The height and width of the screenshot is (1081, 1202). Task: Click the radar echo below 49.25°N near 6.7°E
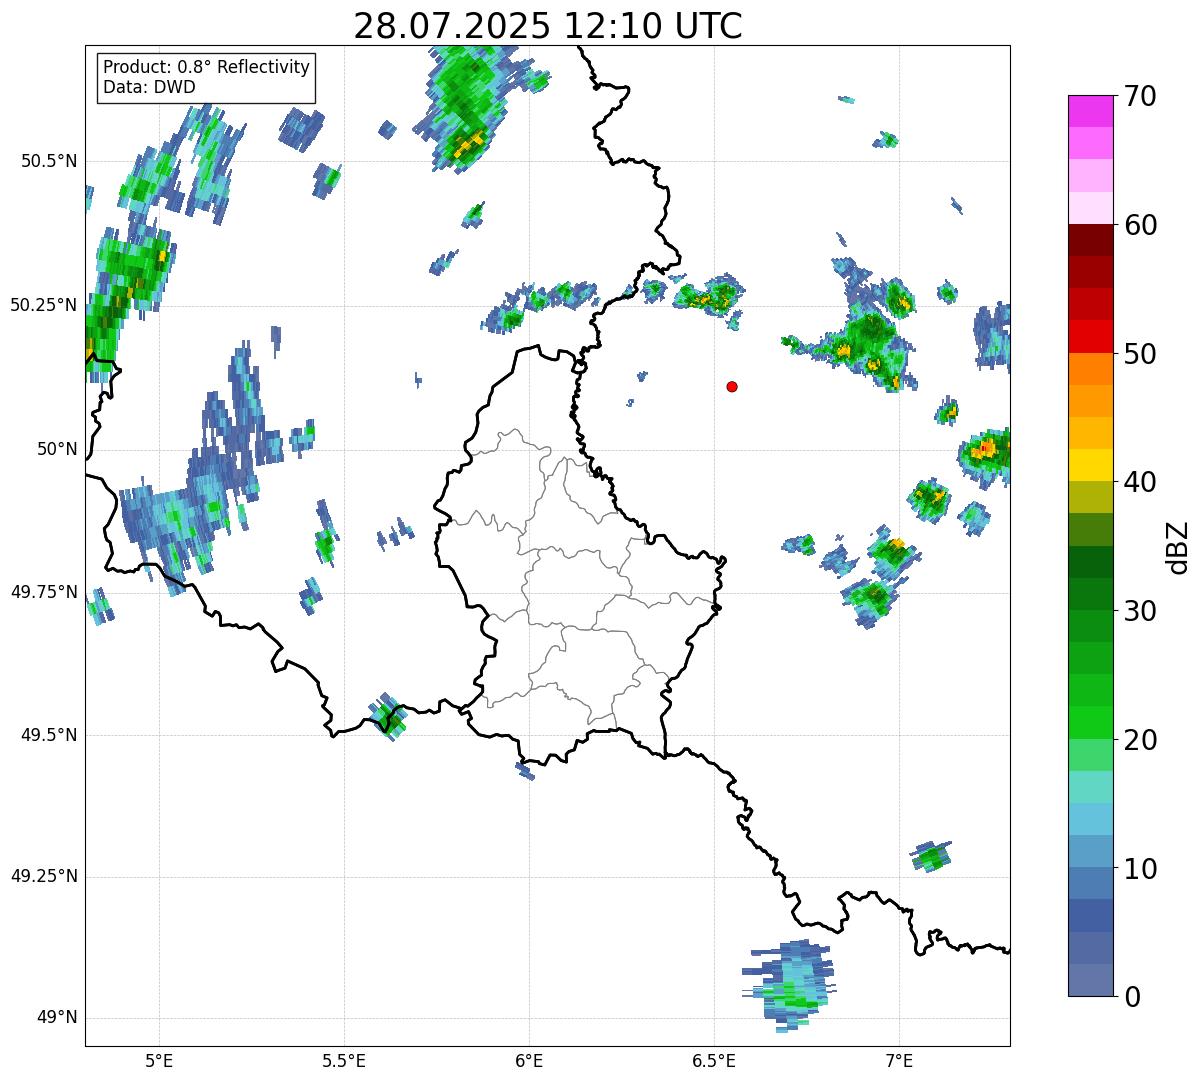click(790, 985)
